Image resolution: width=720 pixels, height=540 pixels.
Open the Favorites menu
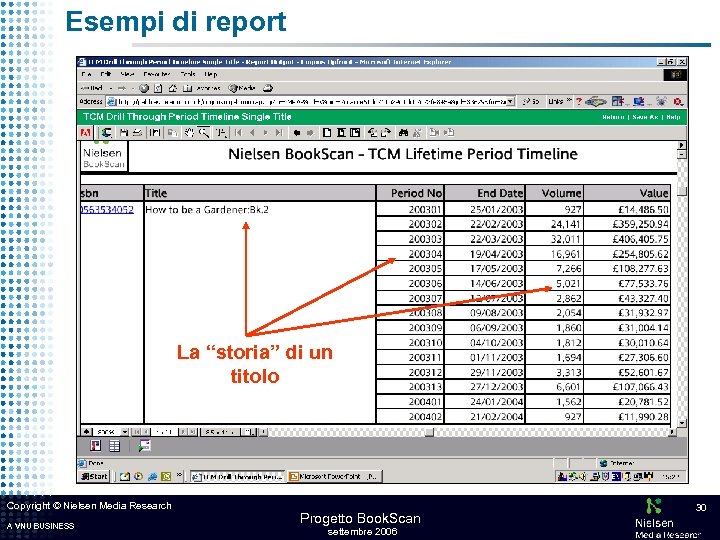(x=157, y=74)
